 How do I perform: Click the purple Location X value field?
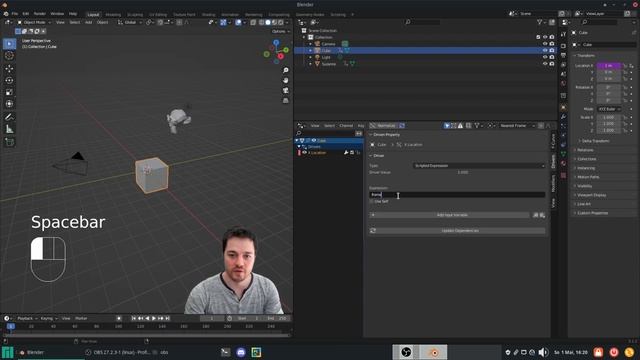pos(609,66)
